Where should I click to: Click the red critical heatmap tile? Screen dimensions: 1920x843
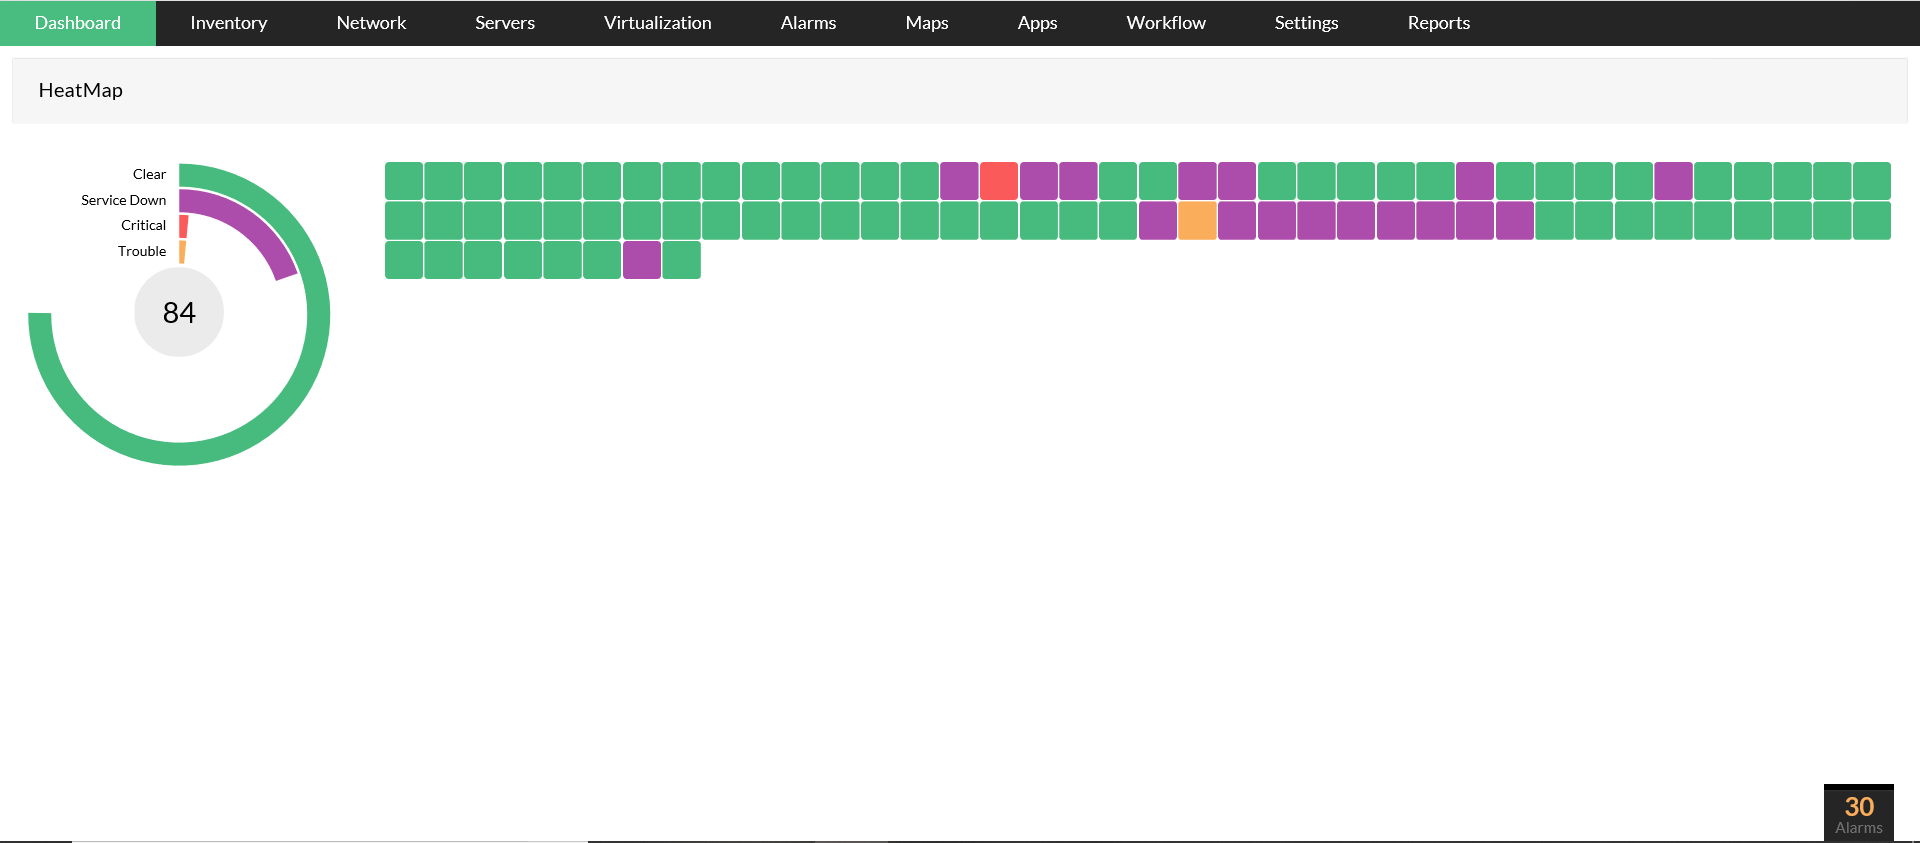coord(998,181)
